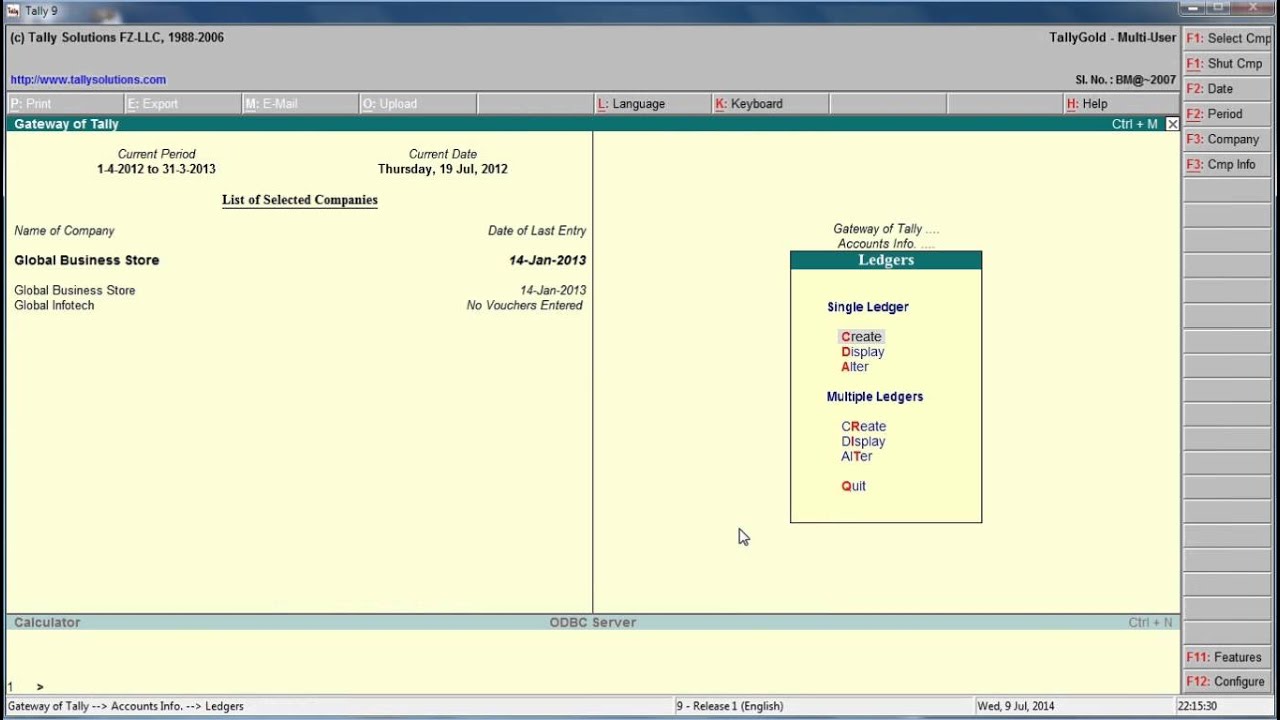The image size is (1280, 720).
Task: Click the Ctrl + N calculator shortcut
Action: pyautogui.click(x=1150, y=622)
